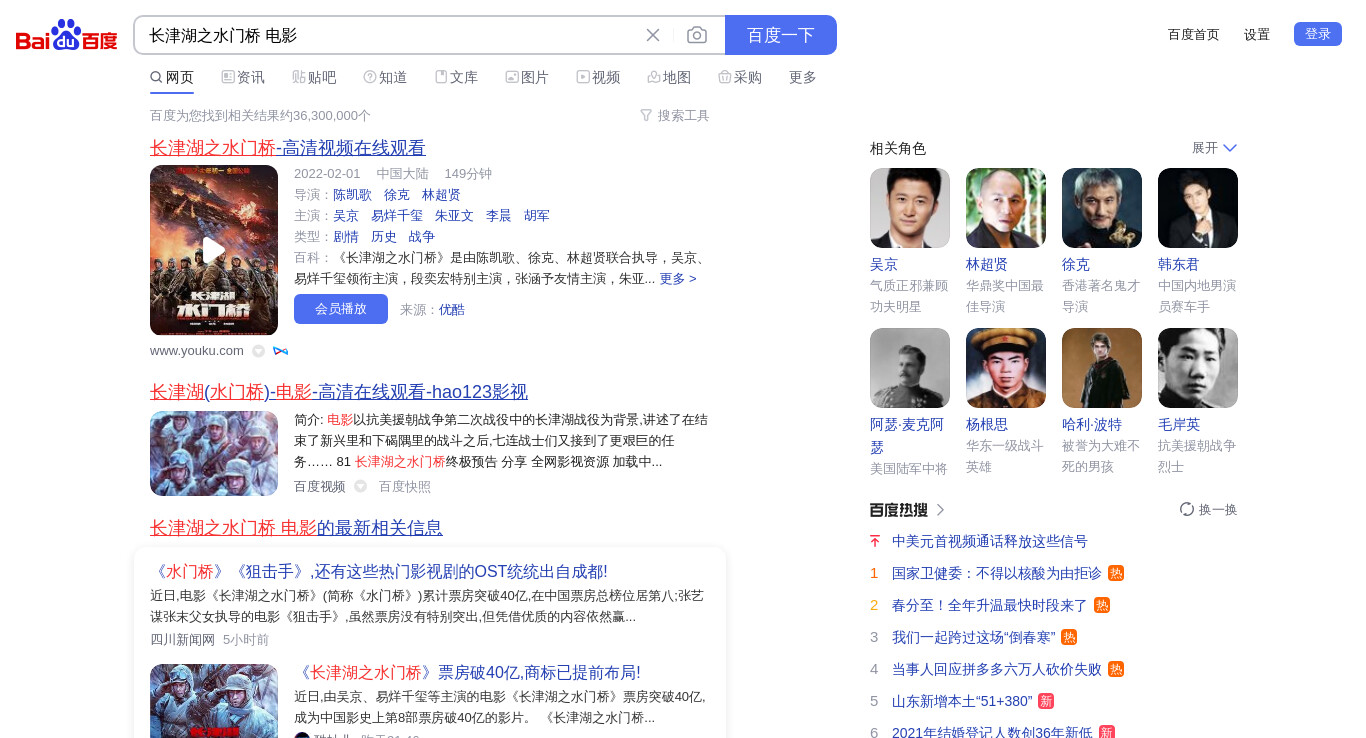Click the 百度一下 search button
Screen dimensions: 1366x738
point(781,35)
